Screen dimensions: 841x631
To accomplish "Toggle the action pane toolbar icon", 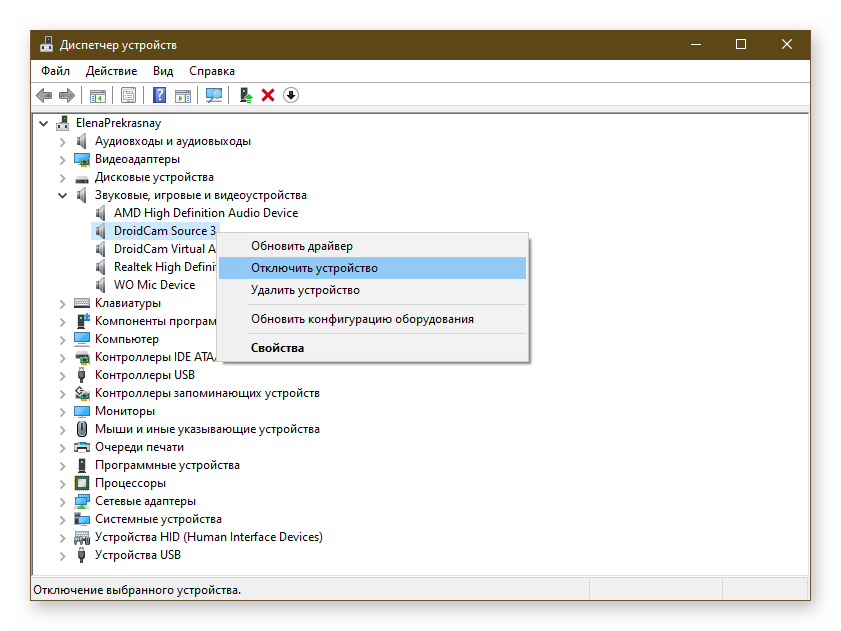I will click(x=183, y=96).
